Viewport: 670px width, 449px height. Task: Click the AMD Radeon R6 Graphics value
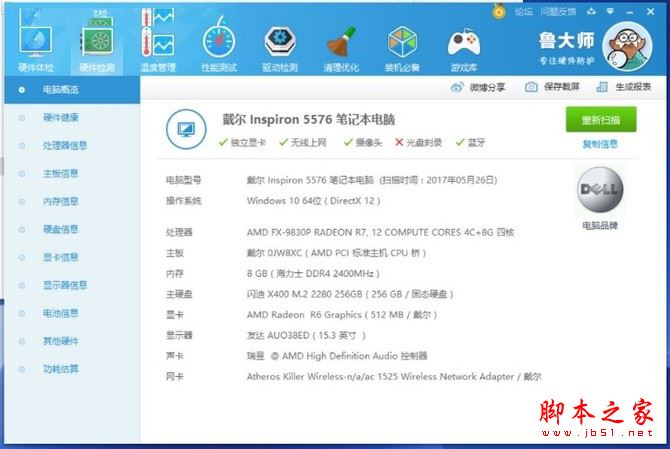[x=342, y=315]
